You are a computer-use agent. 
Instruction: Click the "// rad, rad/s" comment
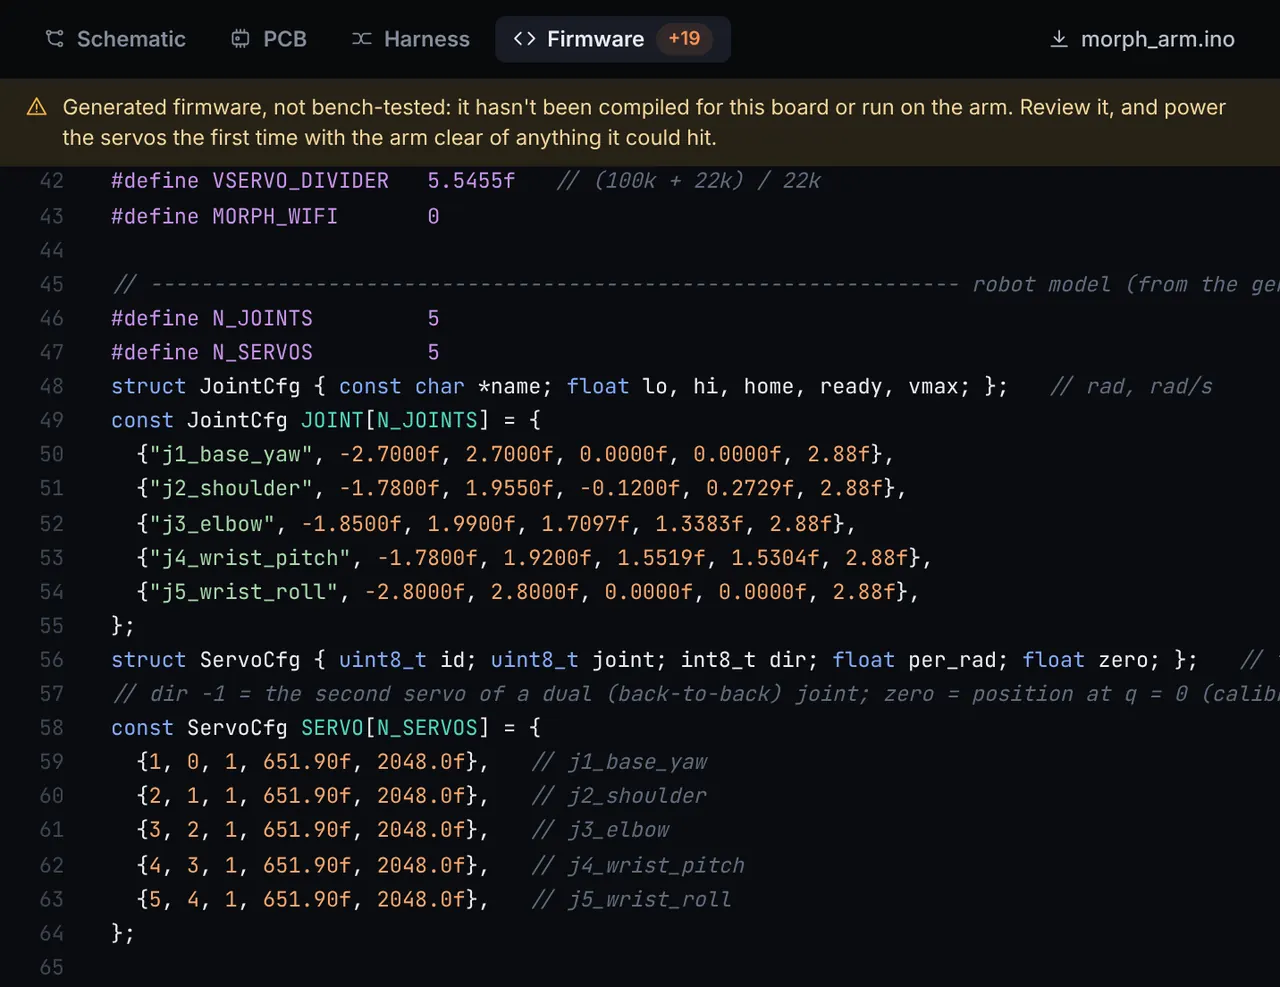click(1131, 386)
